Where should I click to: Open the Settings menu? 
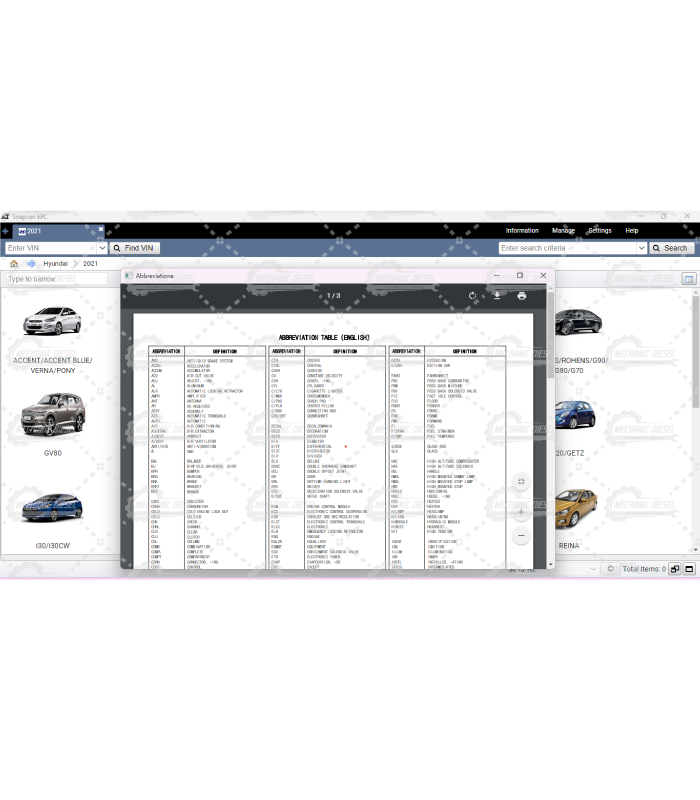pos(599,231)
